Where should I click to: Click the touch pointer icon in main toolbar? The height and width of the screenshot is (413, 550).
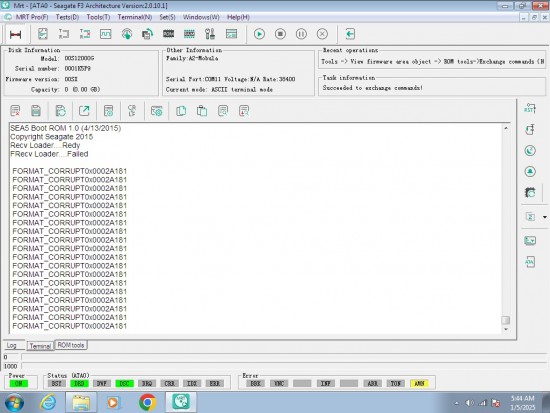[127, 34]
